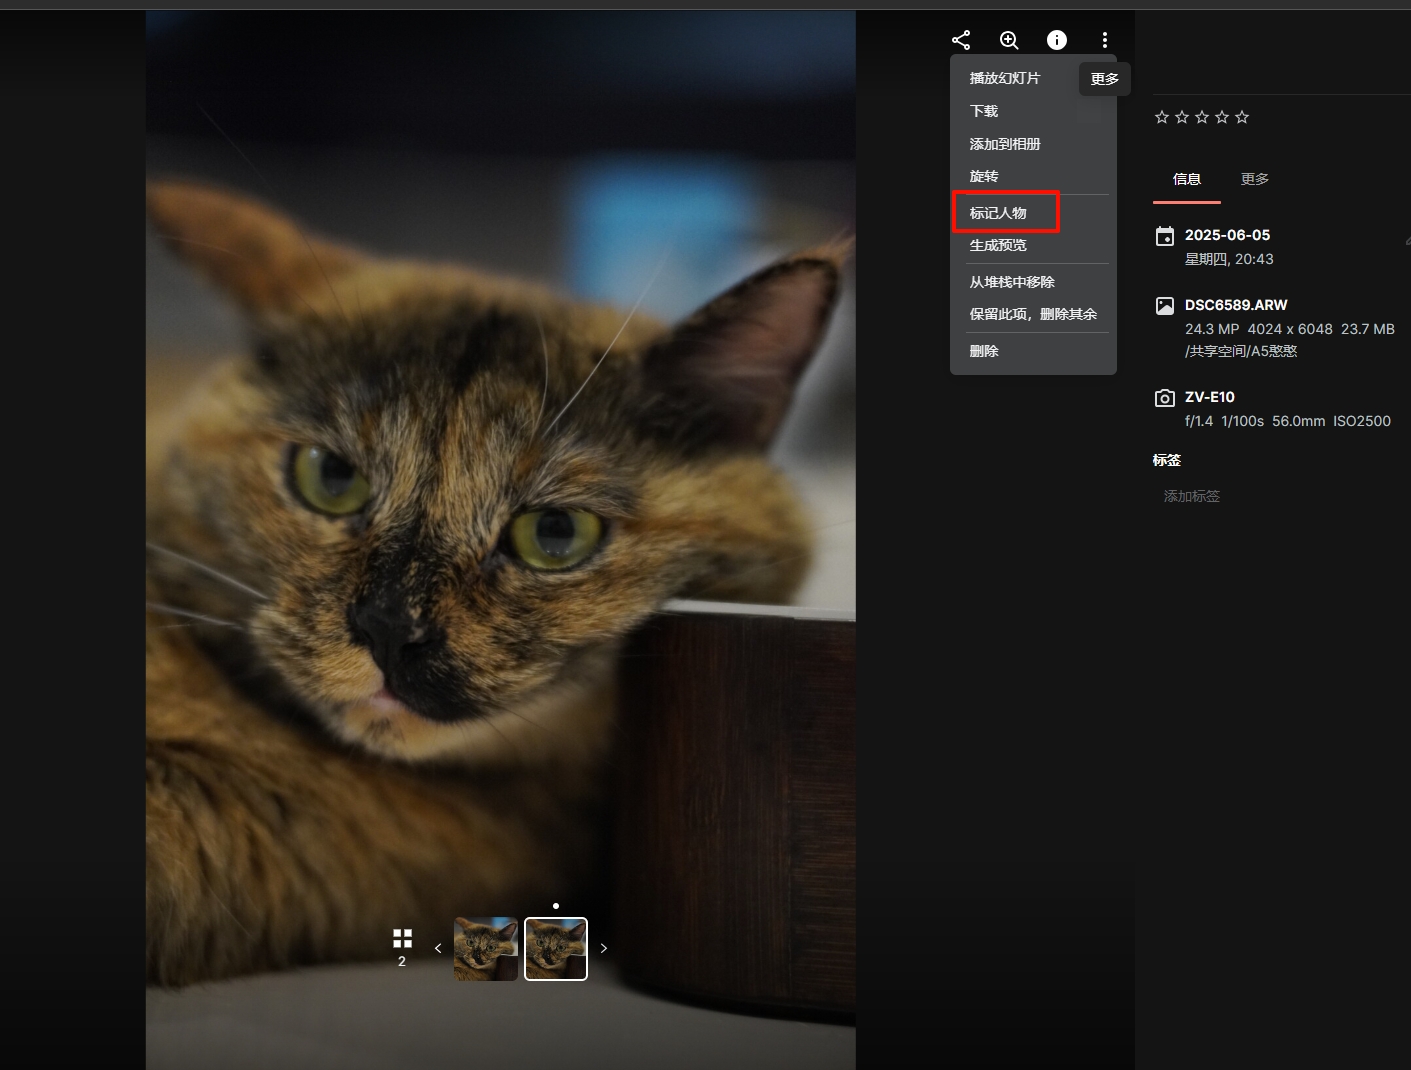Choose 下载 from the menu
The image size is (1411, 1070).
[x=984, y=111]
